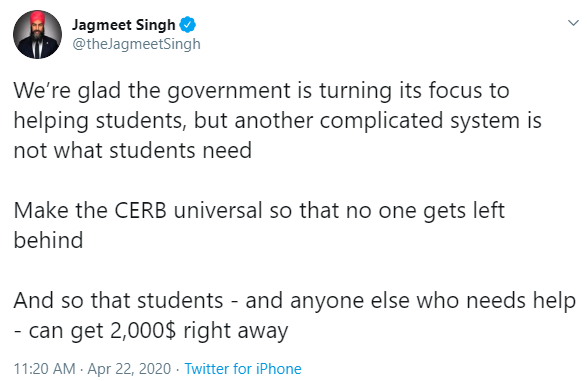This screenshot has width=587, height=381.
Task: Click the line not what students need
Action: [133, 150]
